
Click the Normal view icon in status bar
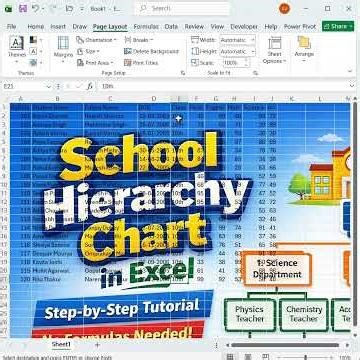point(230,357)
